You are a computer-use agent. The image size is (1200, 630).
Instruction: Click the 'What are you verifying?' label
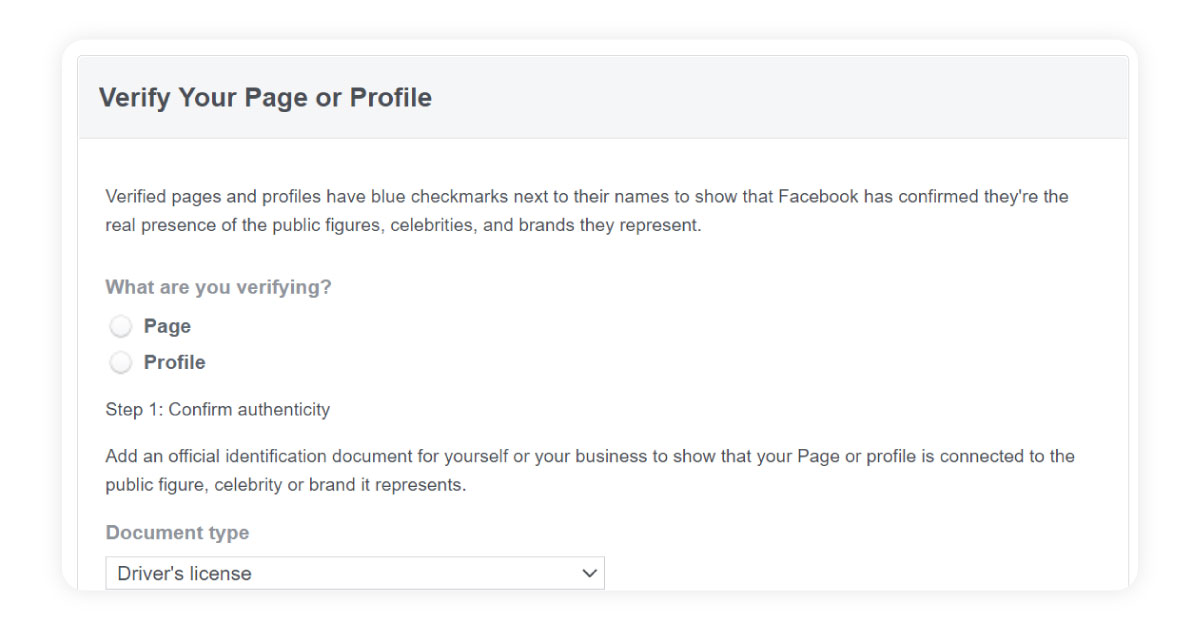[218, 287]
